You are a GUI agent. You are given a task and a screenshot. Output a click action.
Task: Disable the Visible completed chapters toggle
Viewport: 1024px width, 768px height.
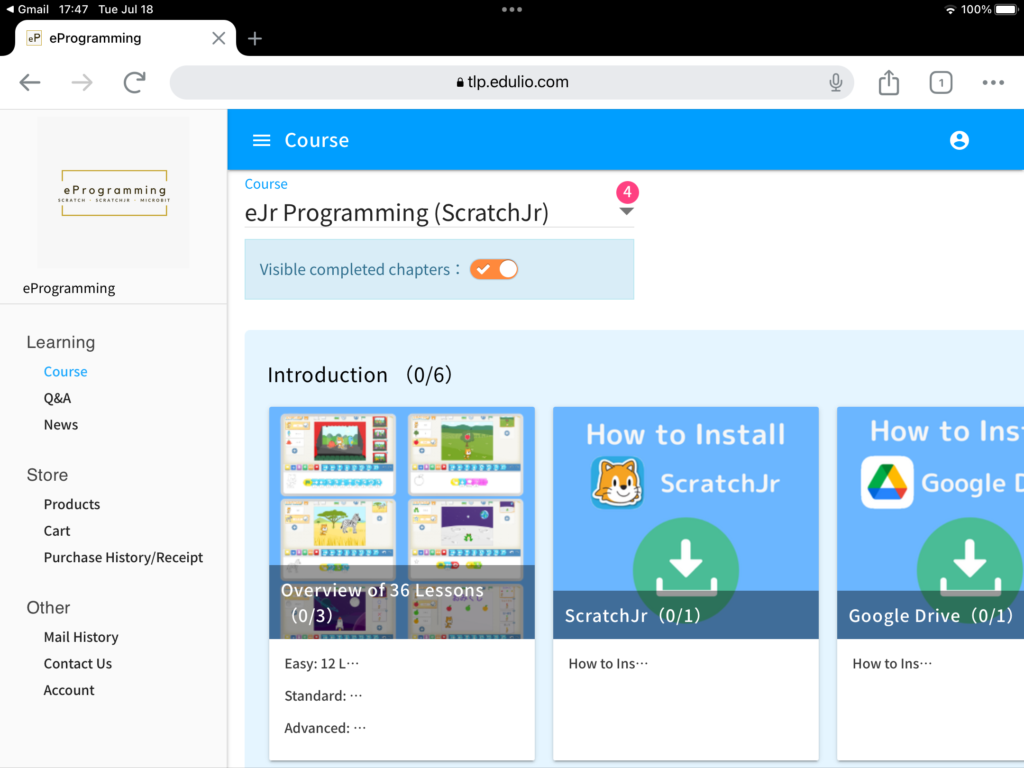(493, 269)
